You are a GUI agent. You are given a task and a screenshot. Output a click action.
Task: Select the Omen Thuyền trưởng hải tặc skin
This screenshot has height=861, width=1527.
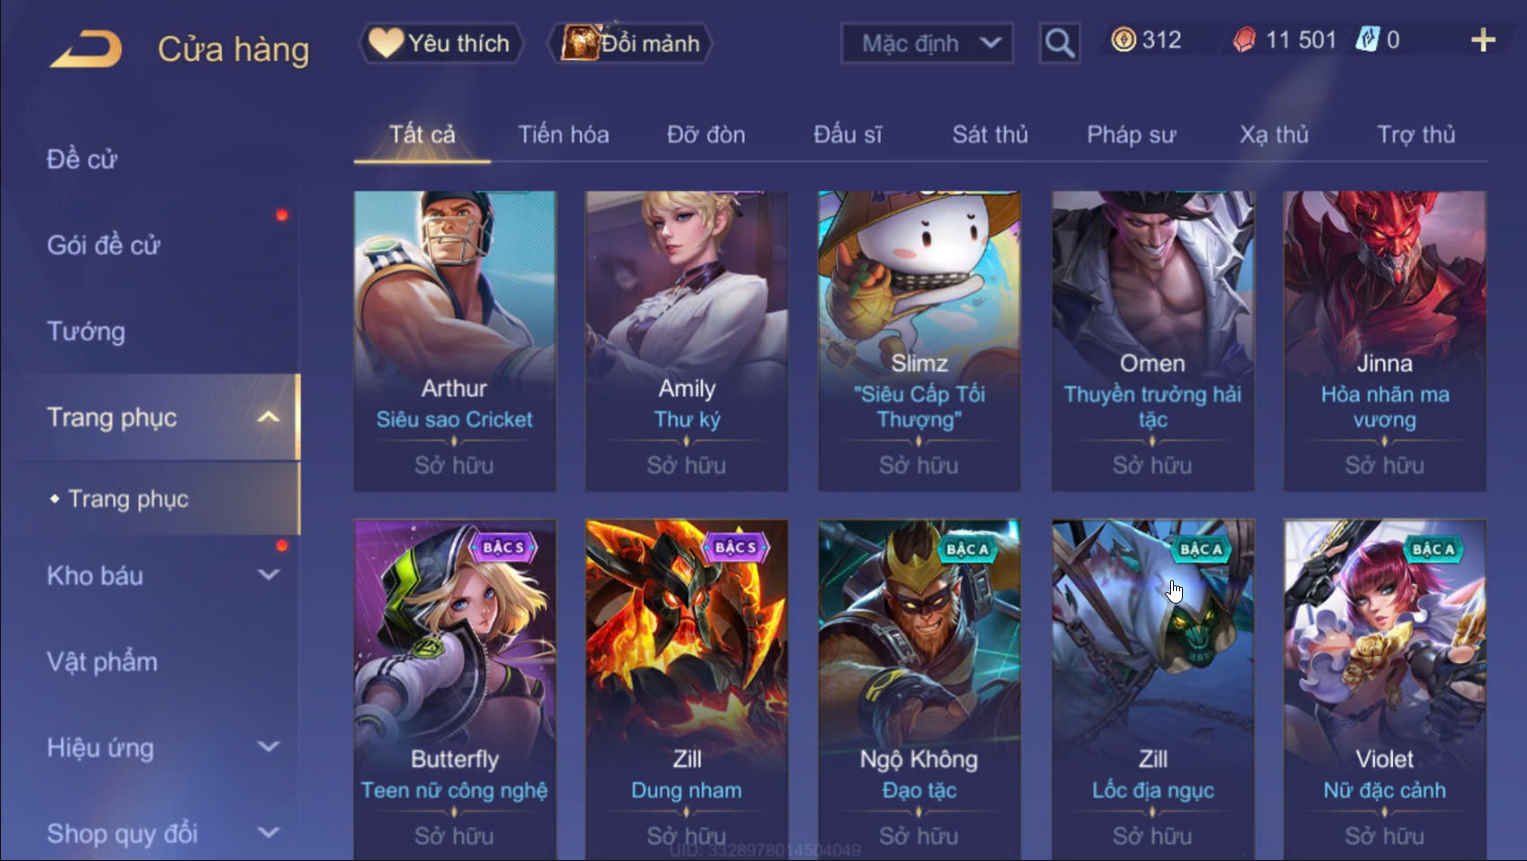(1152, 341)
